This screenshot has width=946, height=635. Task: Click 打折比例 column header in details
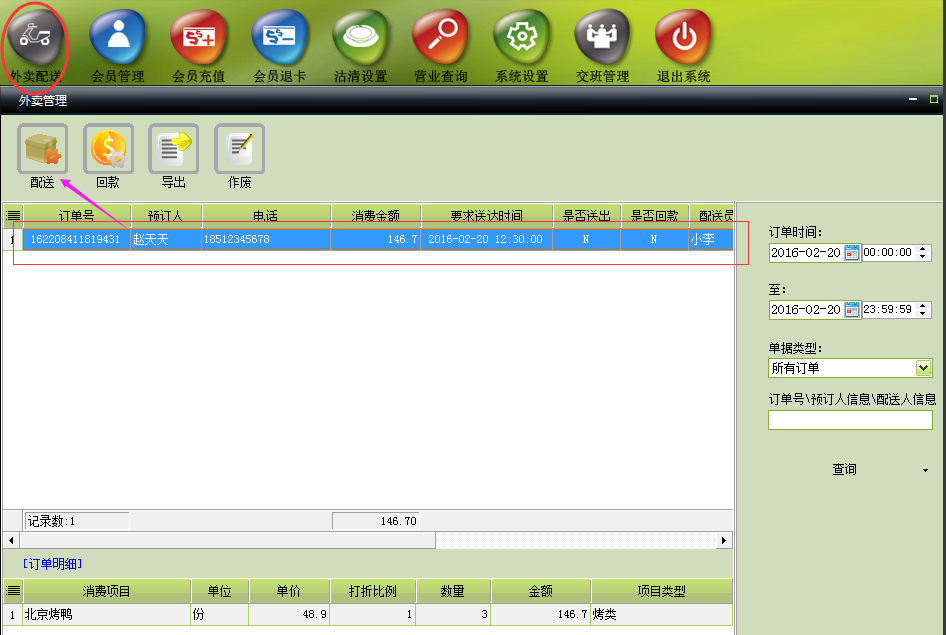pos(372,591)
